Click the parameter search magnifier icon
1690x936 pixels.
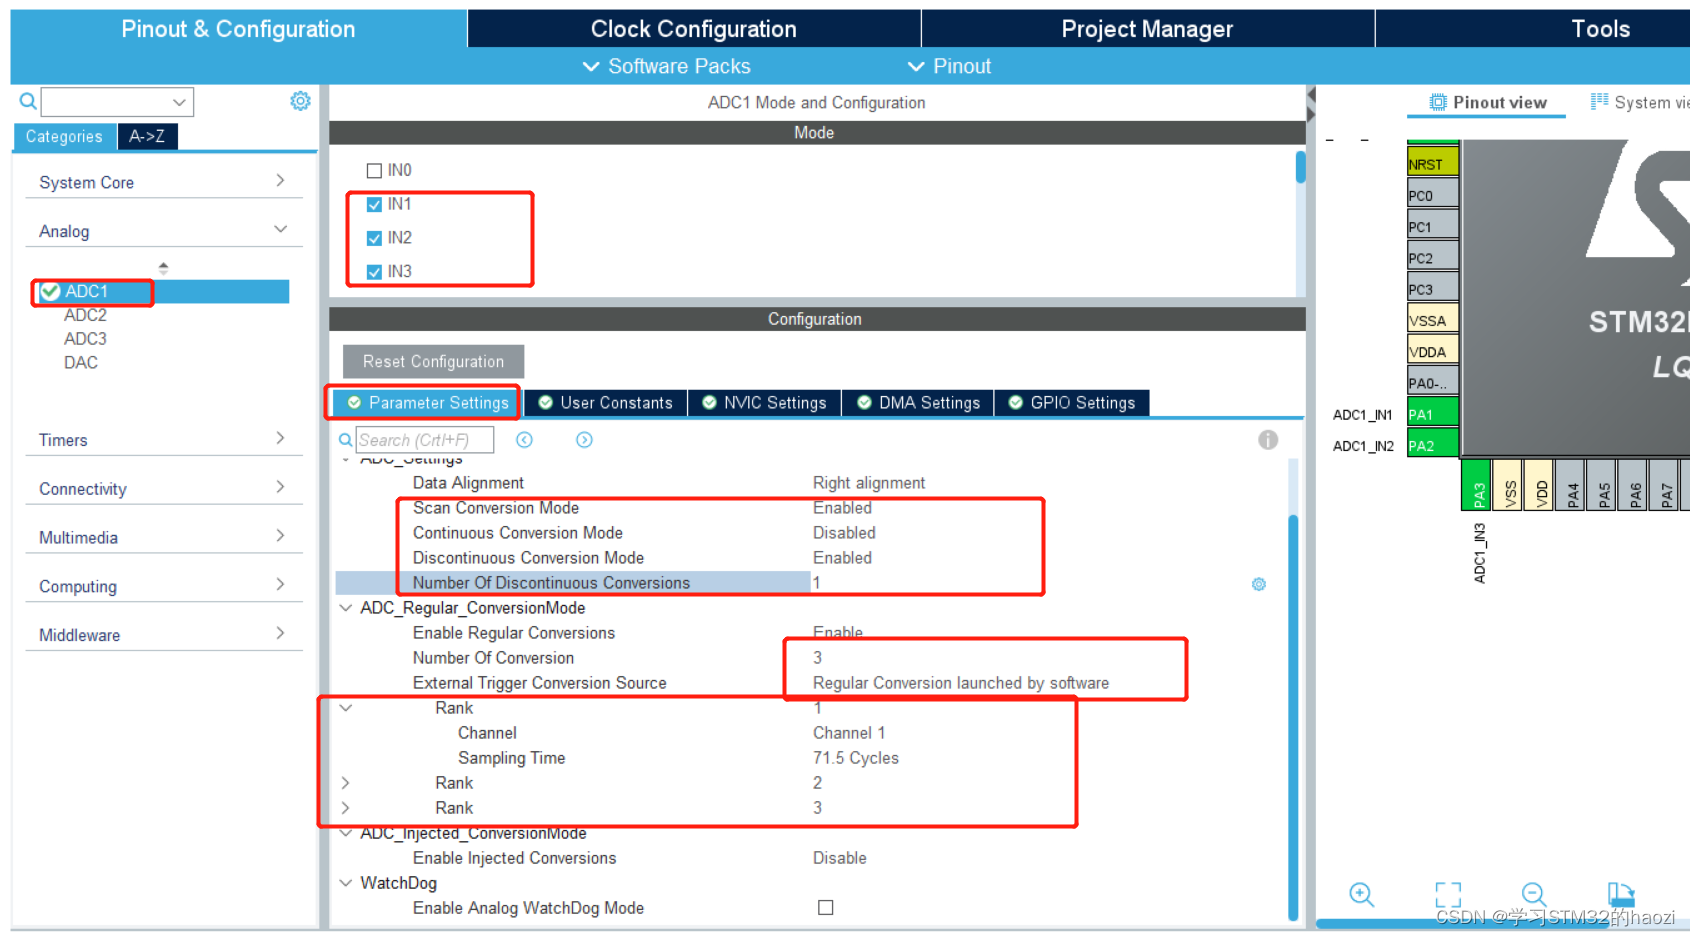(345, 440)
